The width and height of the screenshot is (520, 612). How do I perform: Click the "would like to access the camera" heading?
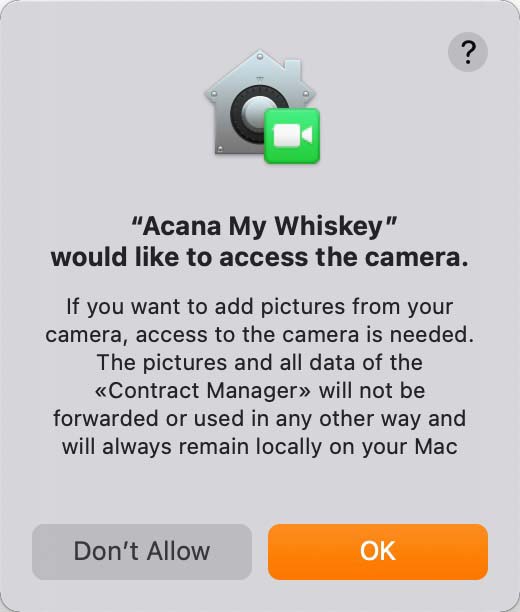(x=260, y=258)
